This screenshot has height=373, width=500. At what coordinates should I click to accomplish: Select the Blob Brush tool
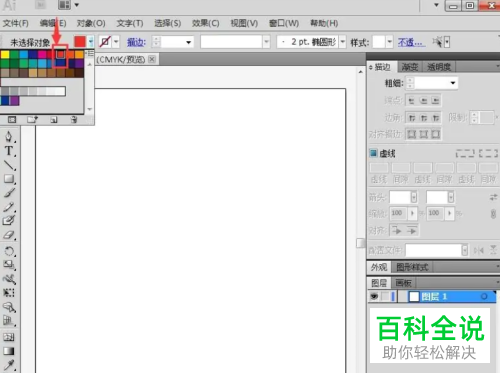9,221
